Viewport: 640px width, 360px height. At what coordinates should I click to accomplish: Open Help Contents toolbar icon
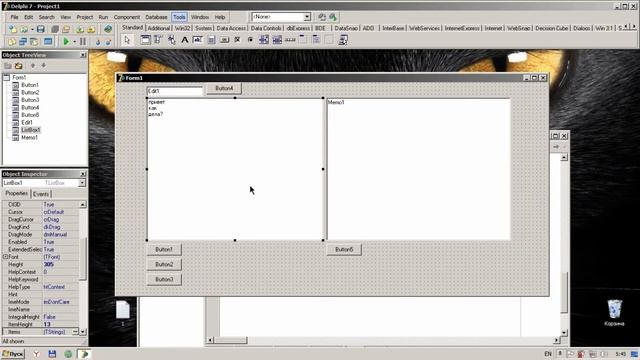[x=108, y=29]
